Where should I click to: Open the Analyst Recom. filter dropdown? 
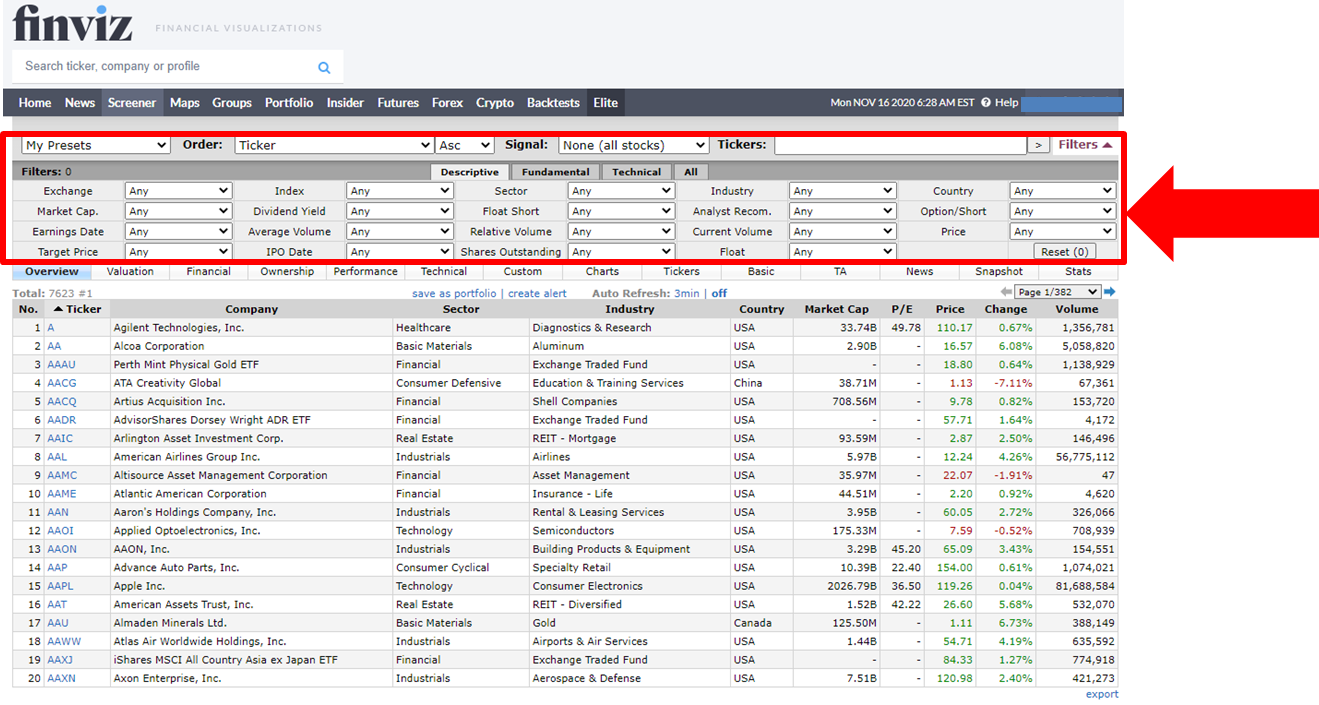[843, 211]
